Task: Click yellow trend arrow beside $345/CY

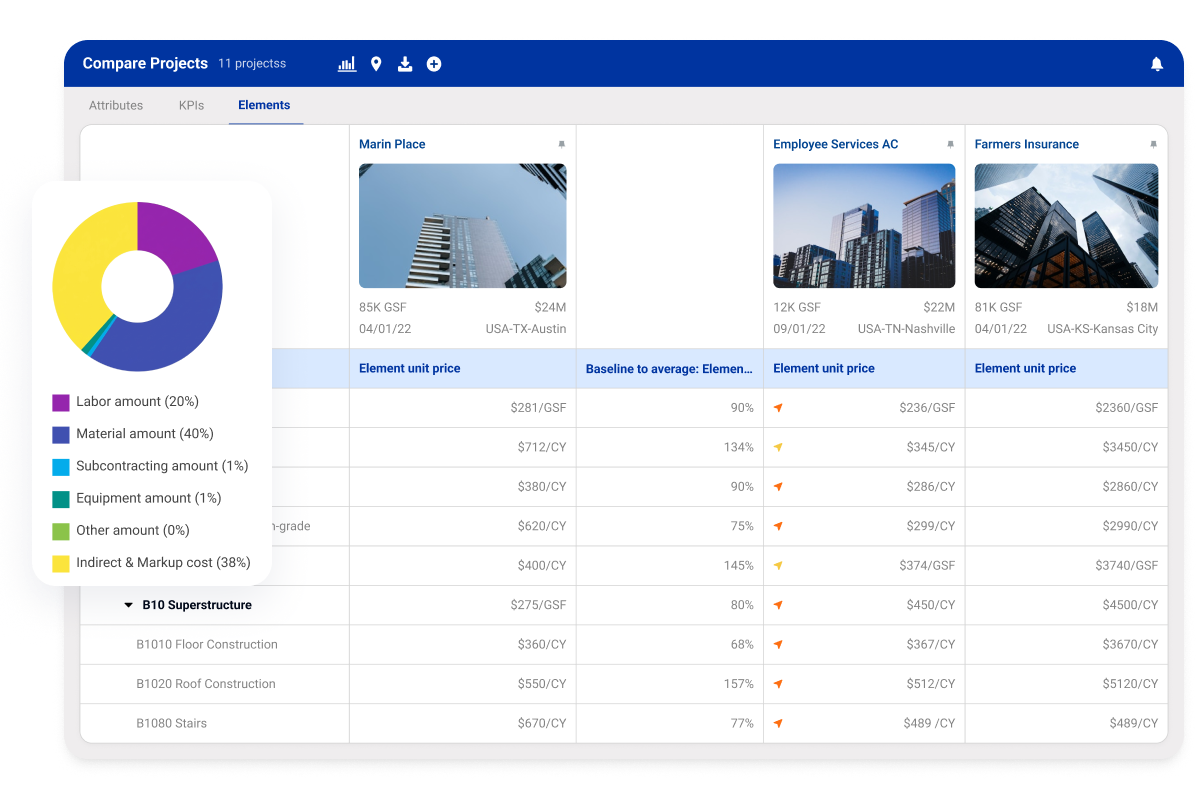Action: [778, 447]
